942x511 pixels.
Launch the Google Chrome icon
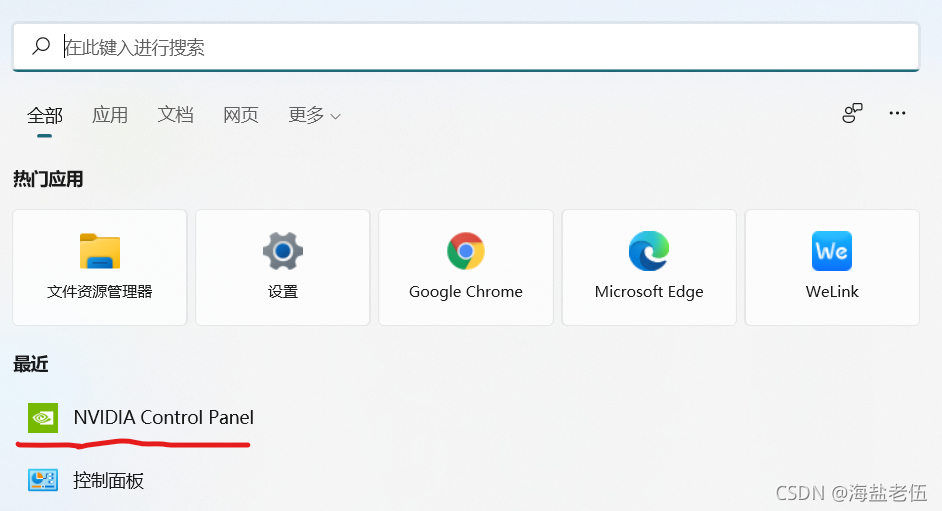pyautogui.click(x=466, y=251)
